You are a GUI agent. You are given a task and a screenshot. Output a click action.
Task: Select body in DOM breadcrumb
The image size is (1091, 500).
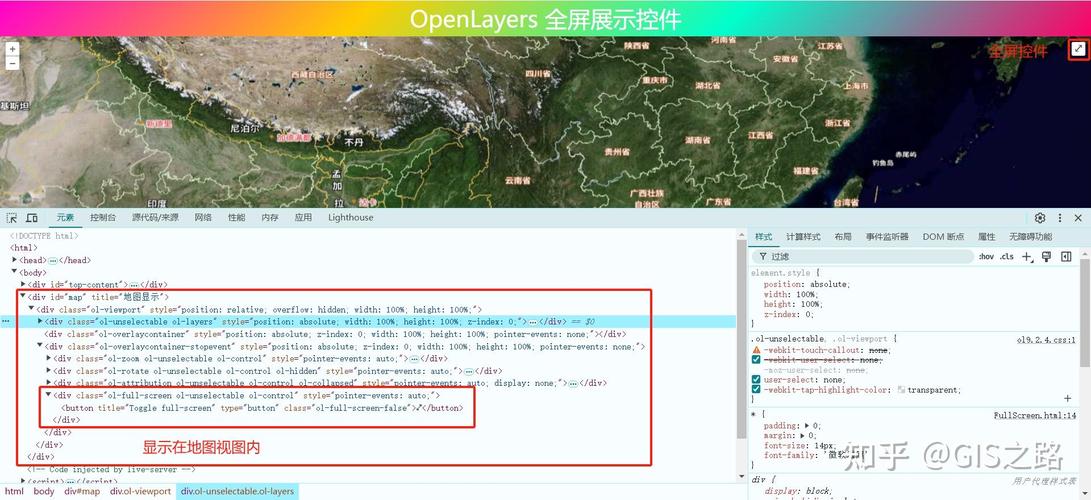pyautogui.click(x=44, y=492)
